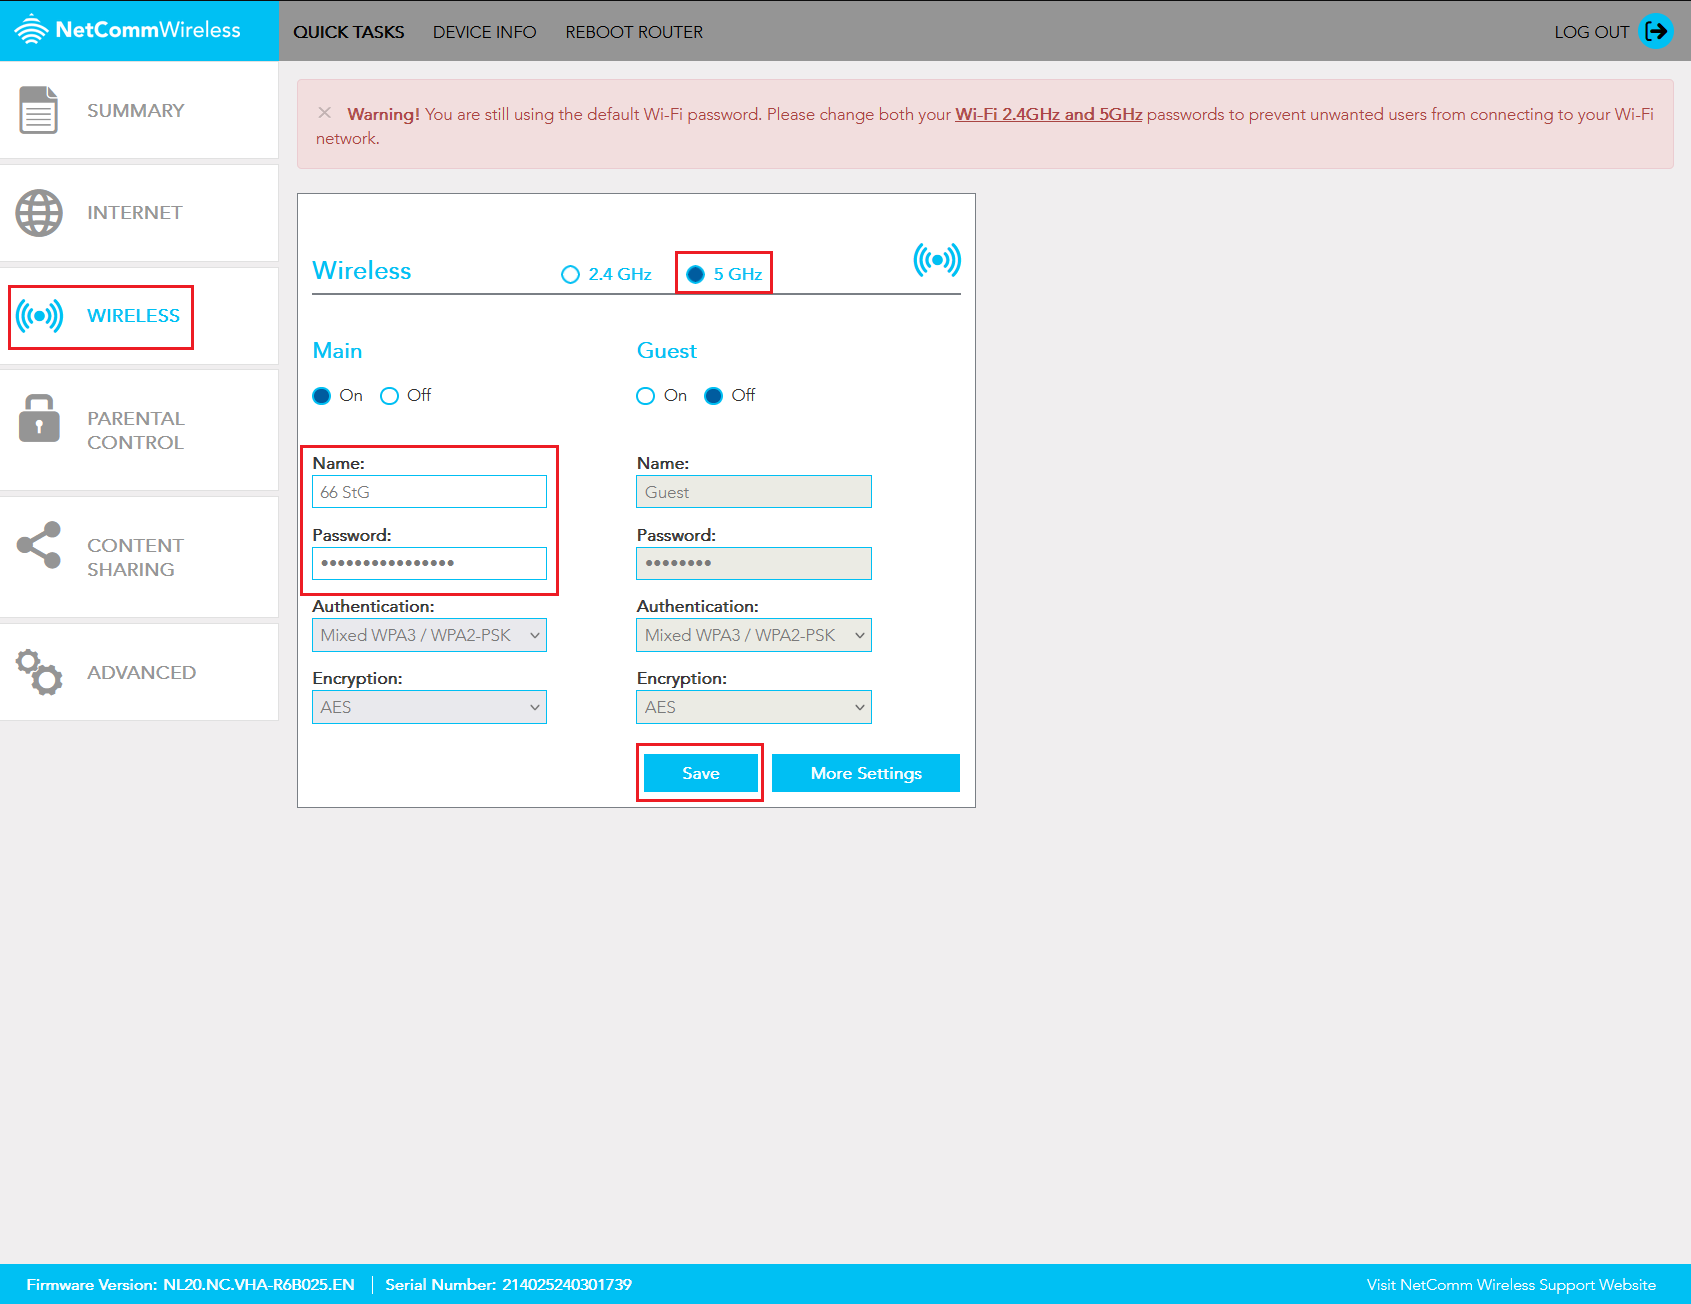Click the Content Sharing share icon
1691x1304 pixels.
pos(38,546)
